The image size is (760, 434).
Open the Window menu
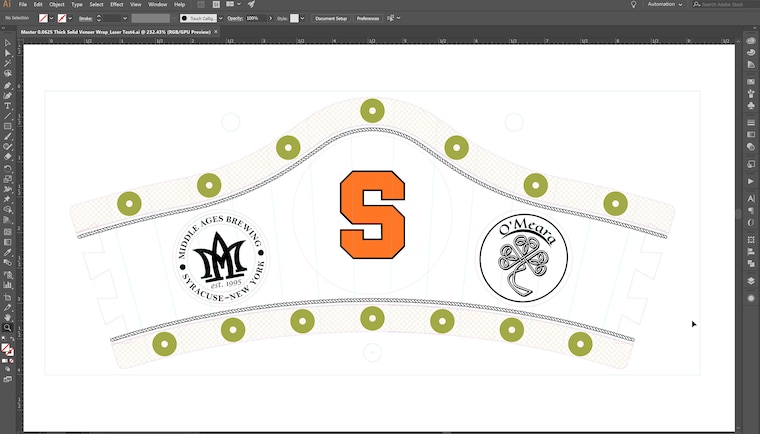tap(157, 4)
